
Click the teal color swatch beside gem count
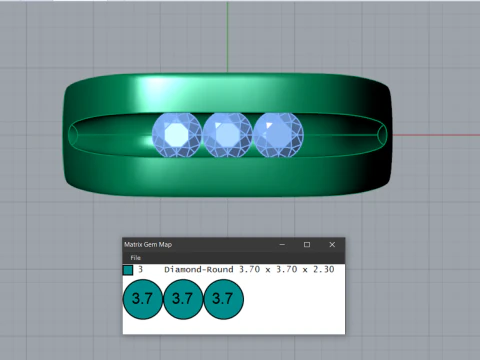[128, 270]
